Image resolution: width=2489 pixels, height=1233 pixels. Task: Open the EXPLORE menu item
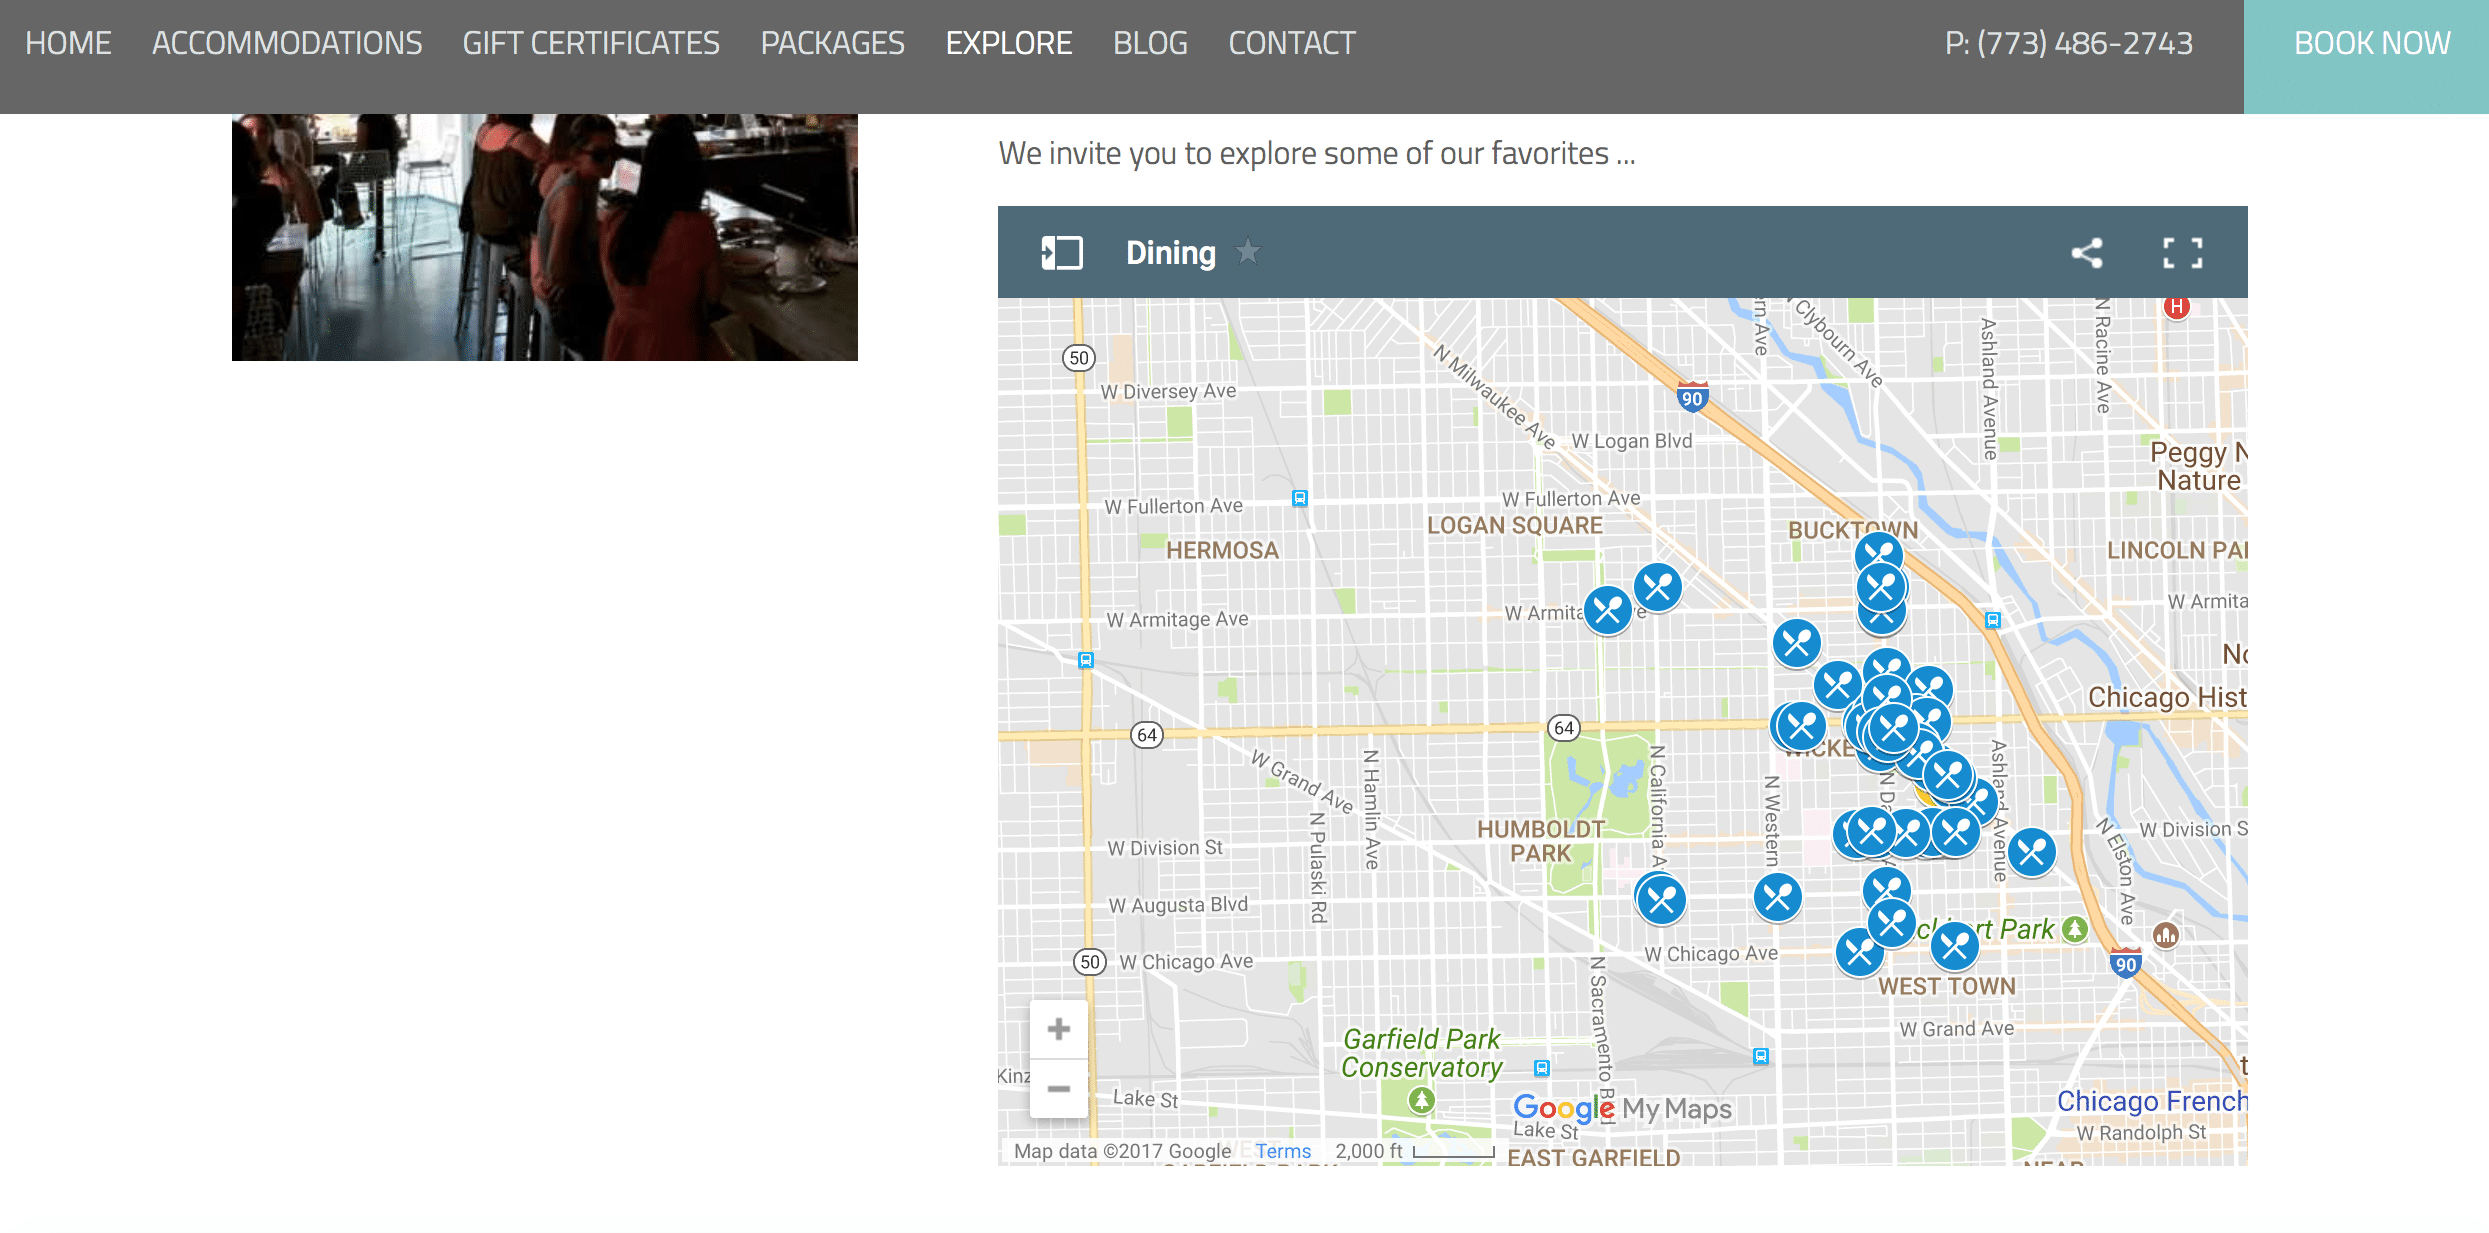1009,43
